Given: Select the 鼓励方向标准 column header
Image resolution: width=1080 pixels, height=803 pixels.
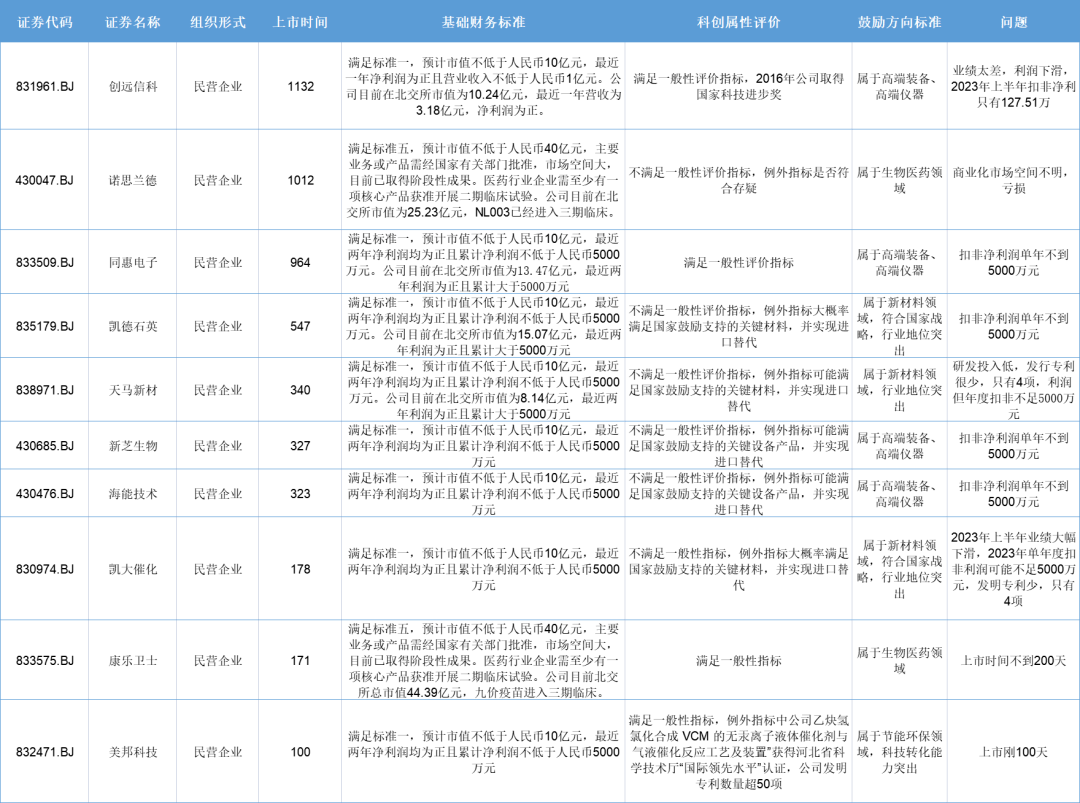Looking at the screenshot, I should (x=899, y=22).
